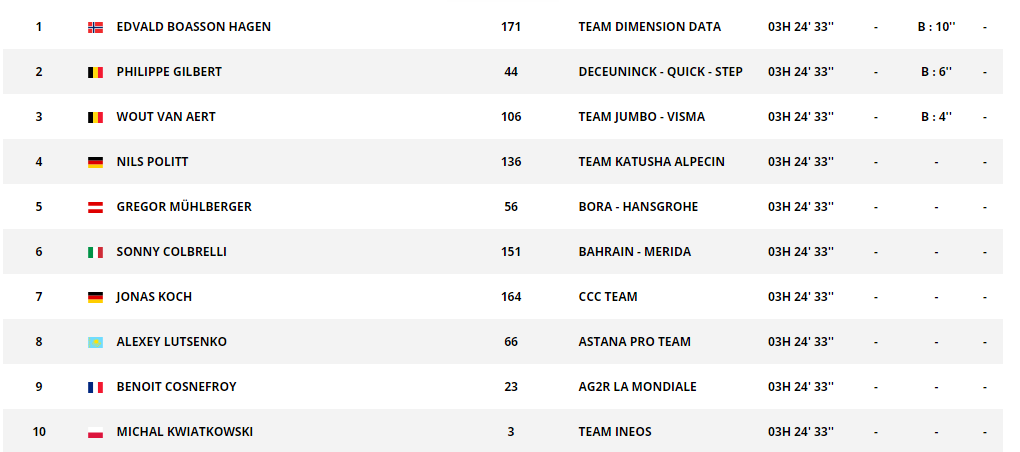
Task: Click the Polish flag beside Michal Kwiatkowski
Action: click(96, 432)
